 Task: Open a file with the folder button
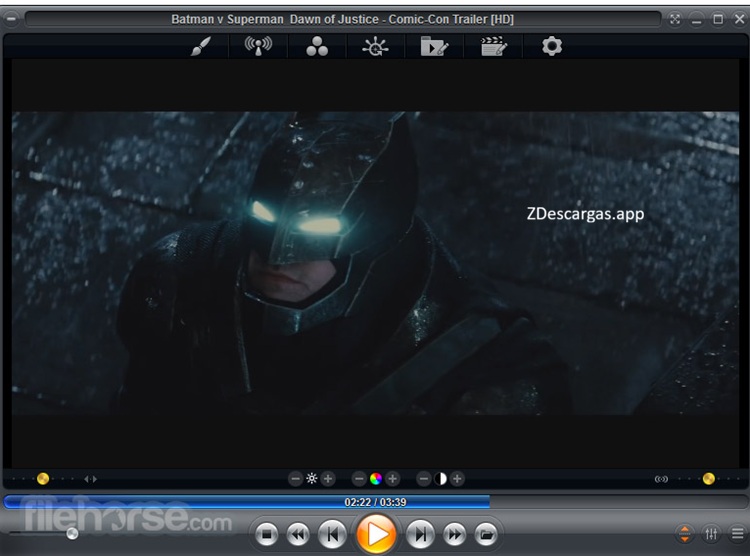click(x=486, y=534)
